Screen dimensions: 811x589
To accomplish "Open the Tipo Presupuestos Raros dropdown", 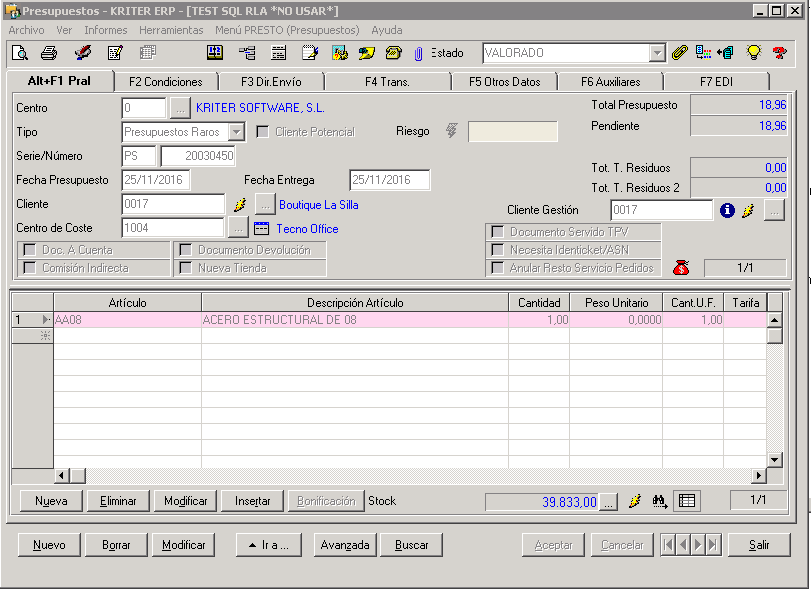I will click(x=236, y=132).
